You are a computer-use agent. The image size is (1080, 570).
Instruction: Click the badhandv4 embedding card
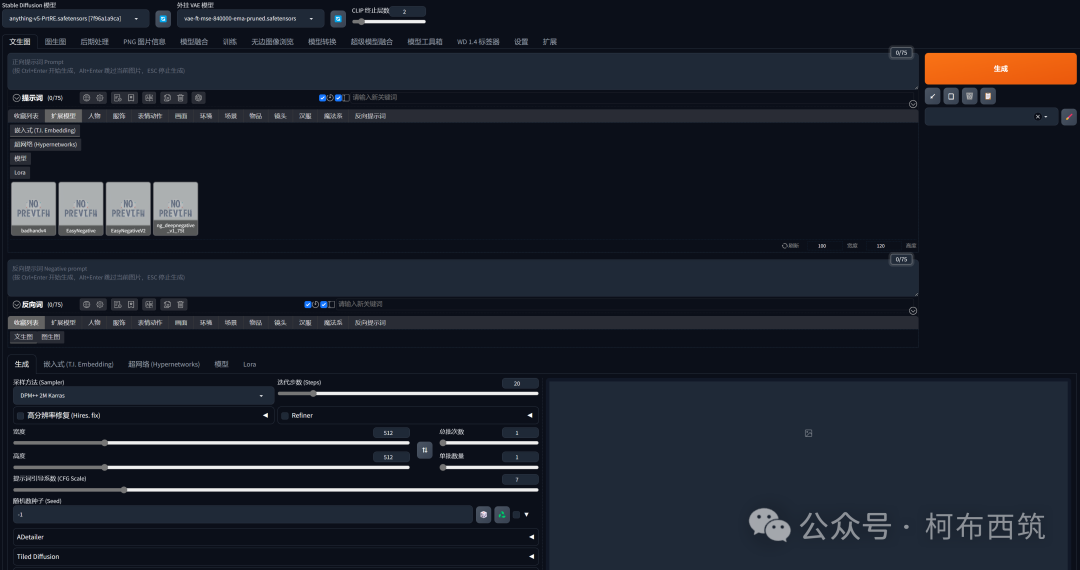33,209
